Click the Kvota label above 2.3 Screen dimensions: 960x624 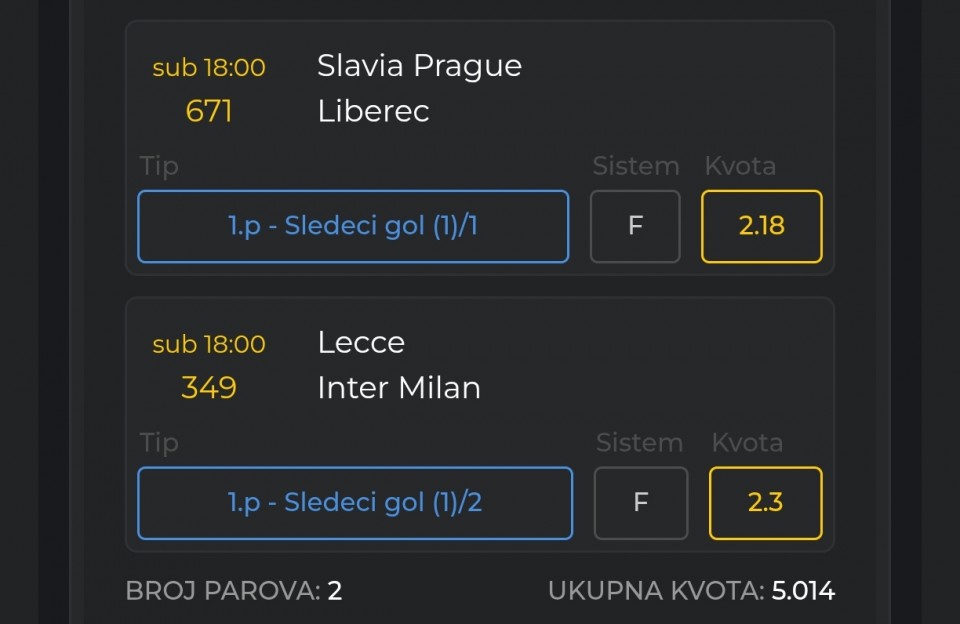click(747, 442)
